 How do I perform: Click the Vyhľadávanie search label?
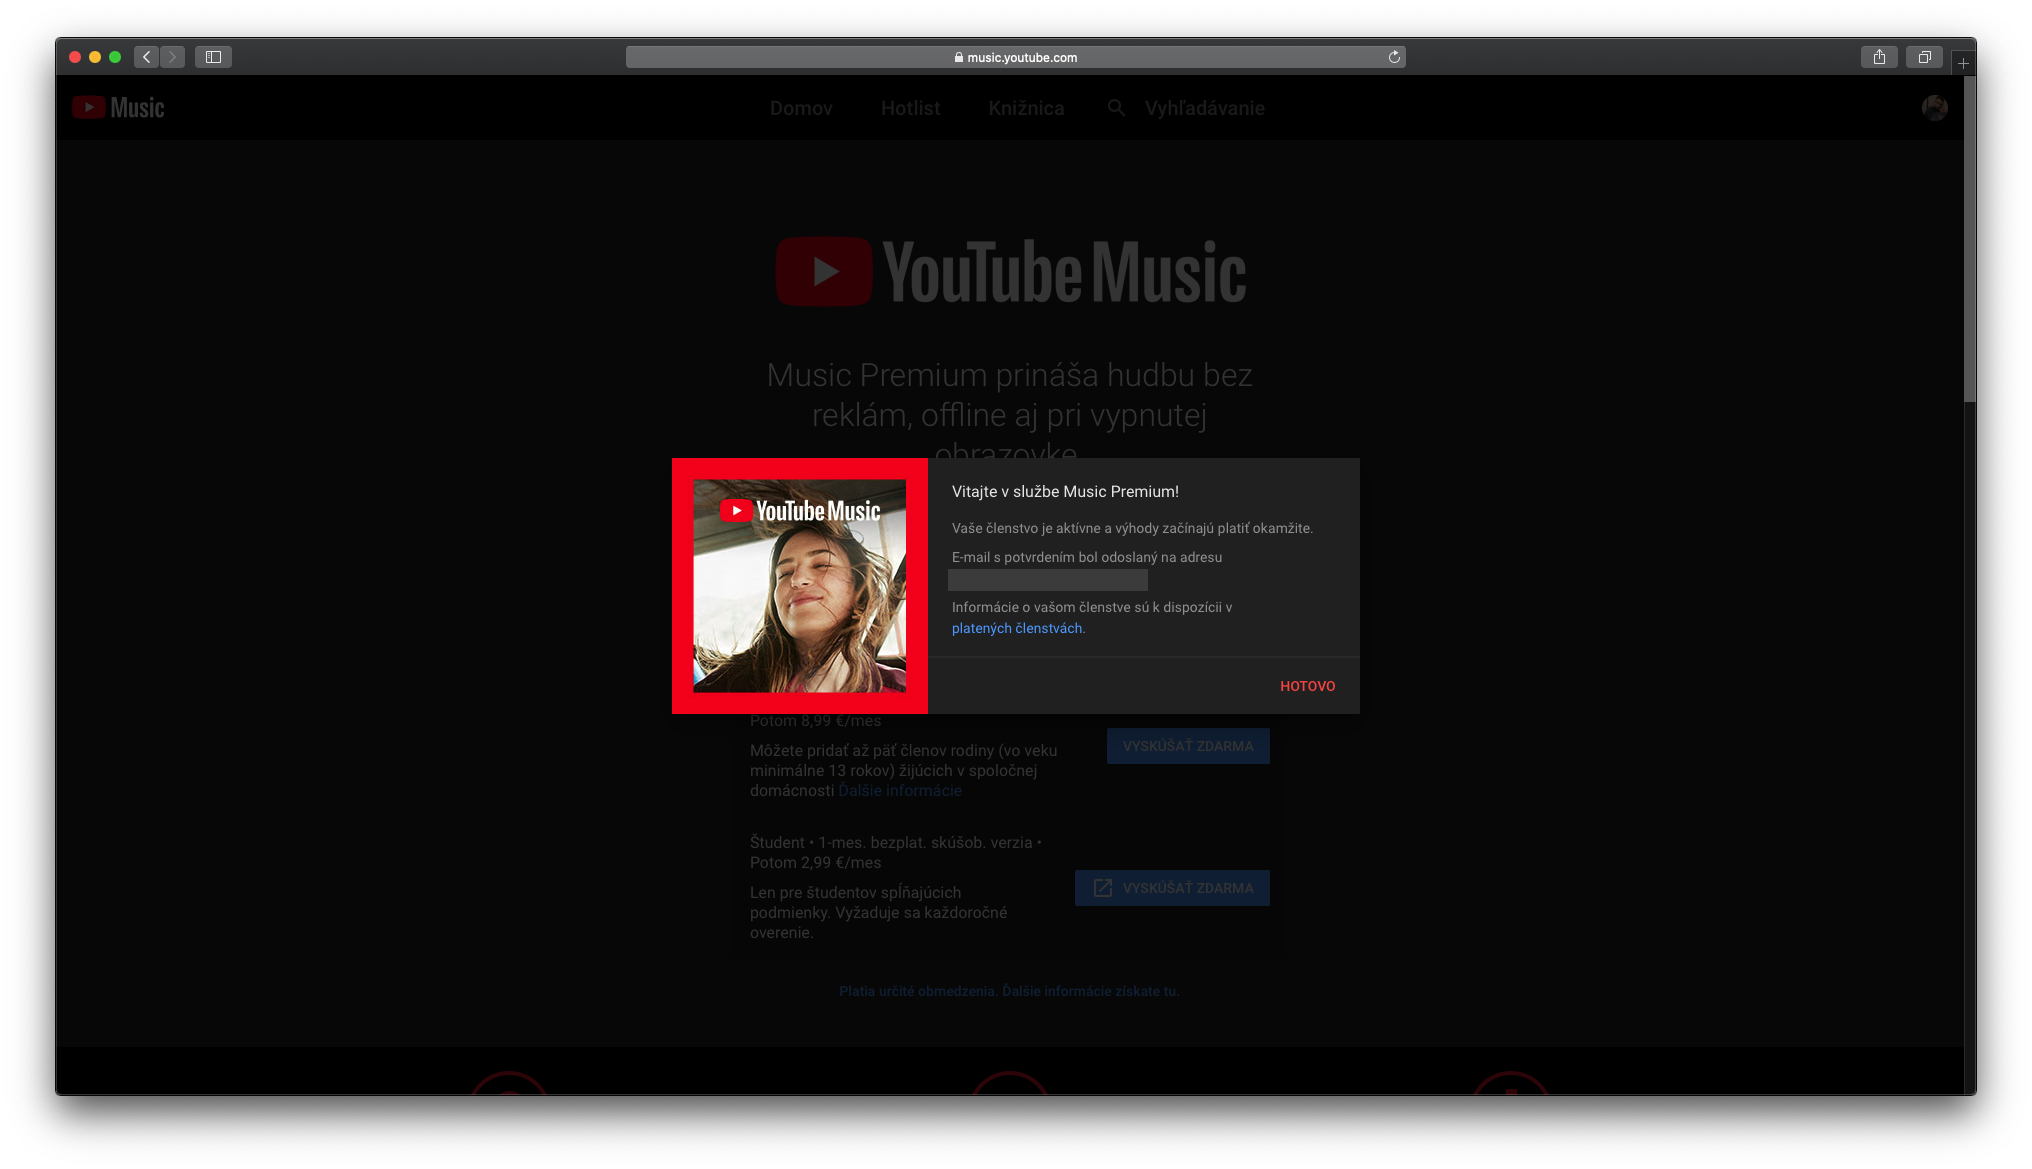click(x=1204, y=108)
